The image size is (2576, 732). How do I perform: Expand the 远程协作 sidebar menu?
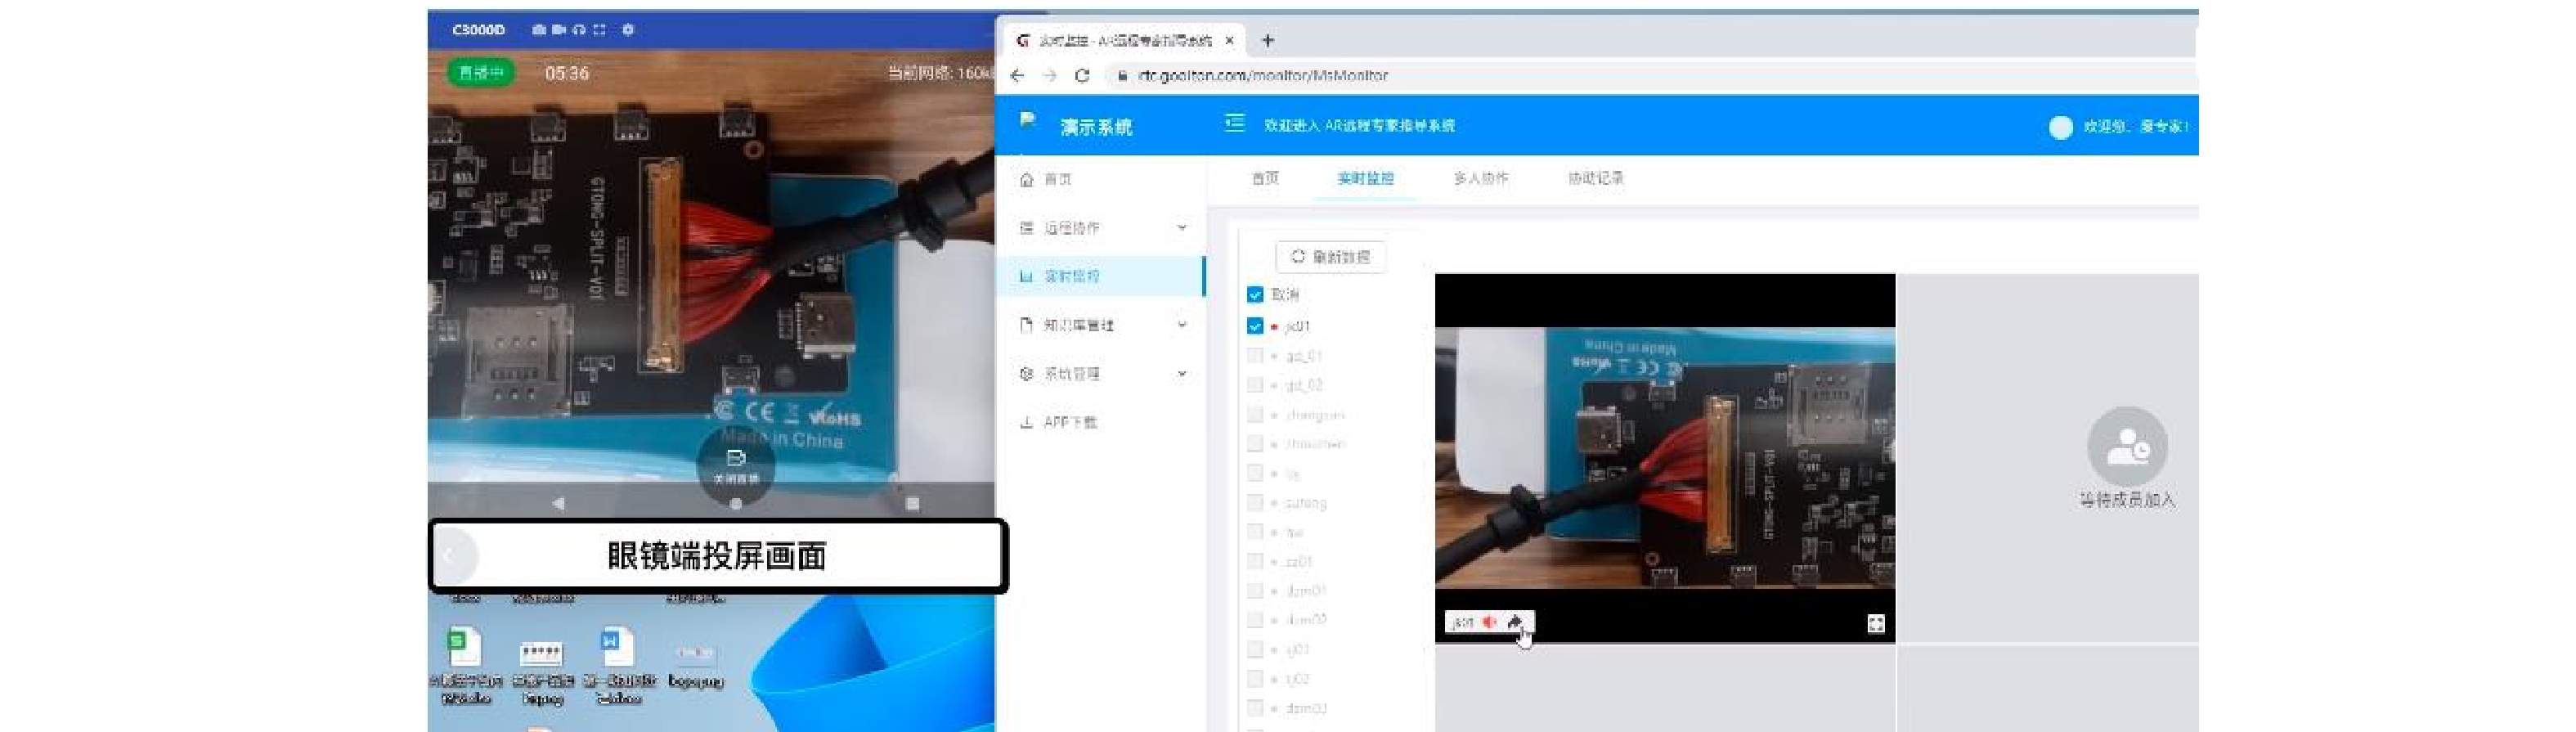(x=1100, y=228)
